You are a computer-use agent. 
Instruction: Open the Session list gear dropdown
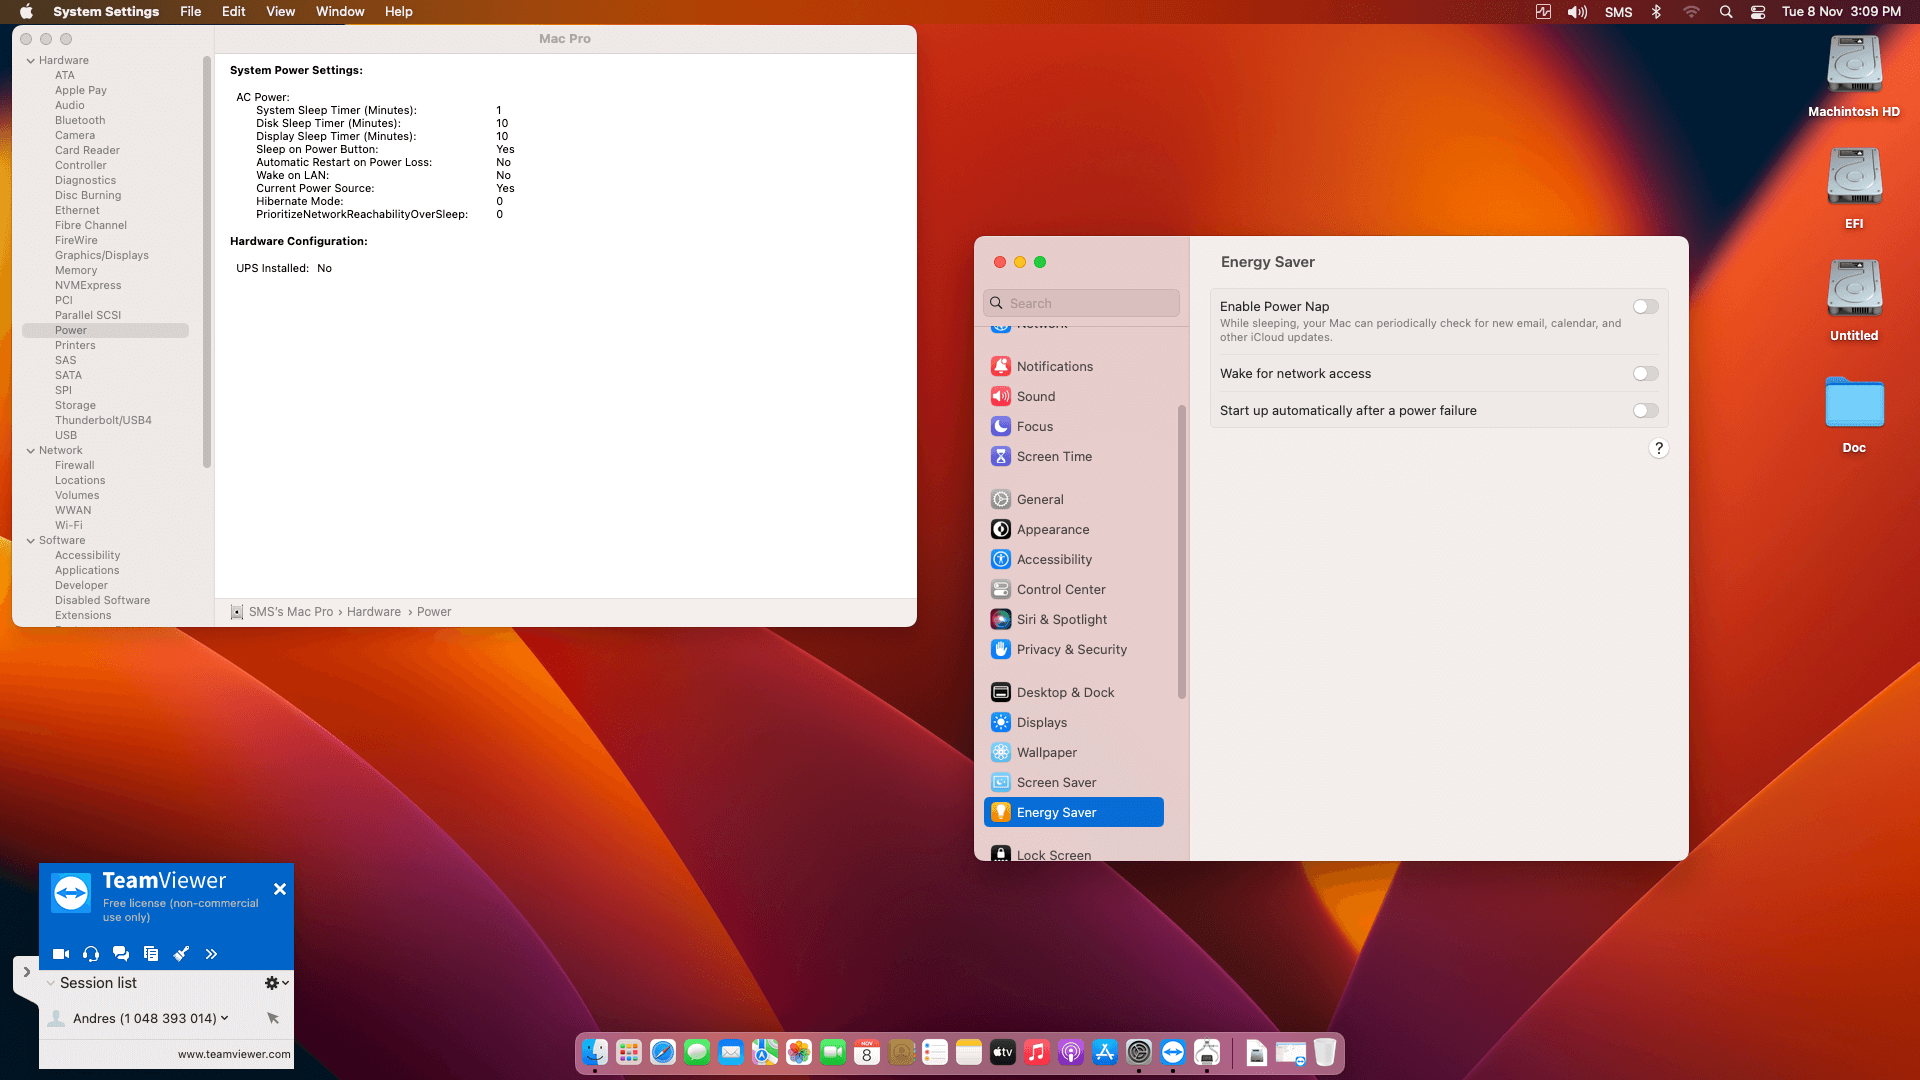277,983
